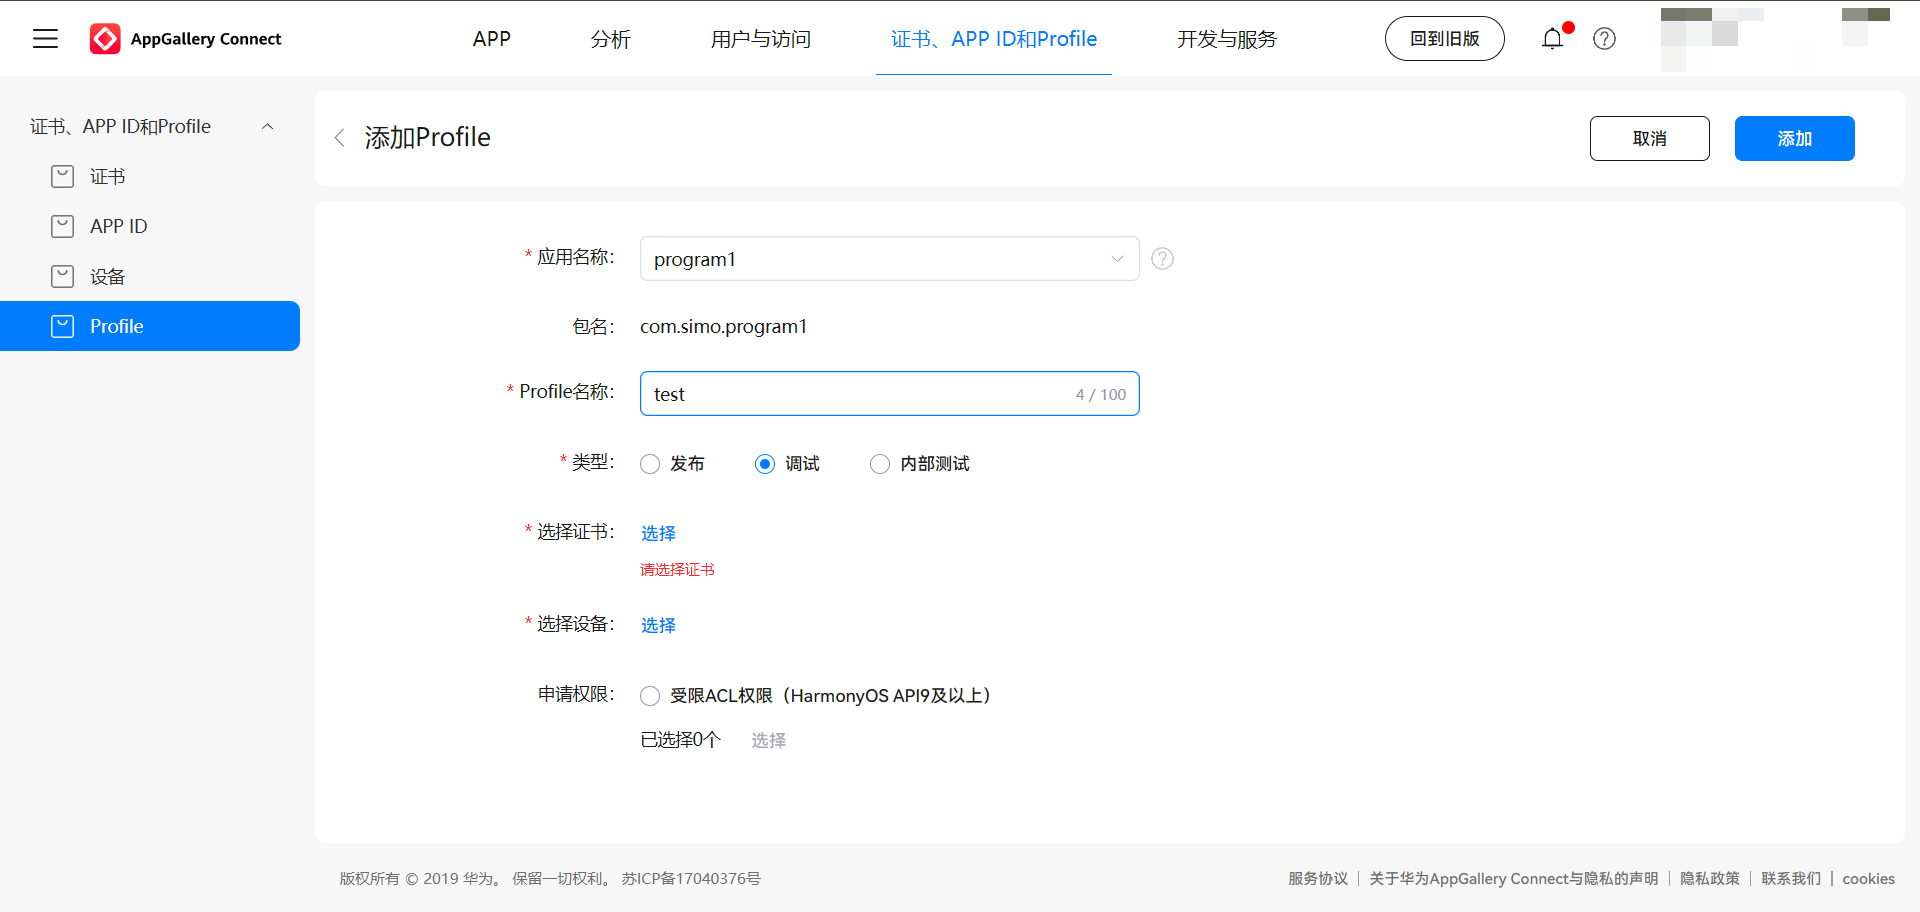
Task: Open the 联系我们 footer link
Action: tap(1791, 879)
